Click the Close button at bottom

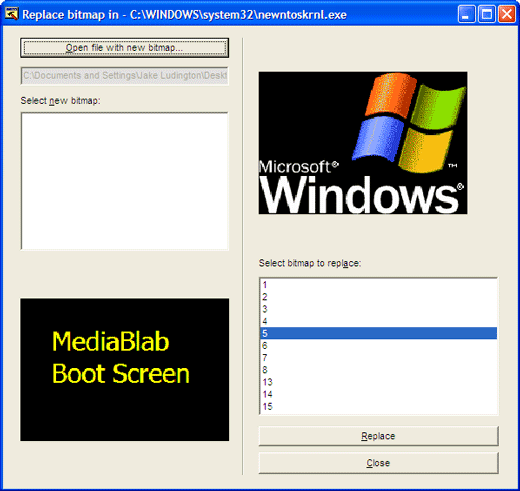(378, 463)
